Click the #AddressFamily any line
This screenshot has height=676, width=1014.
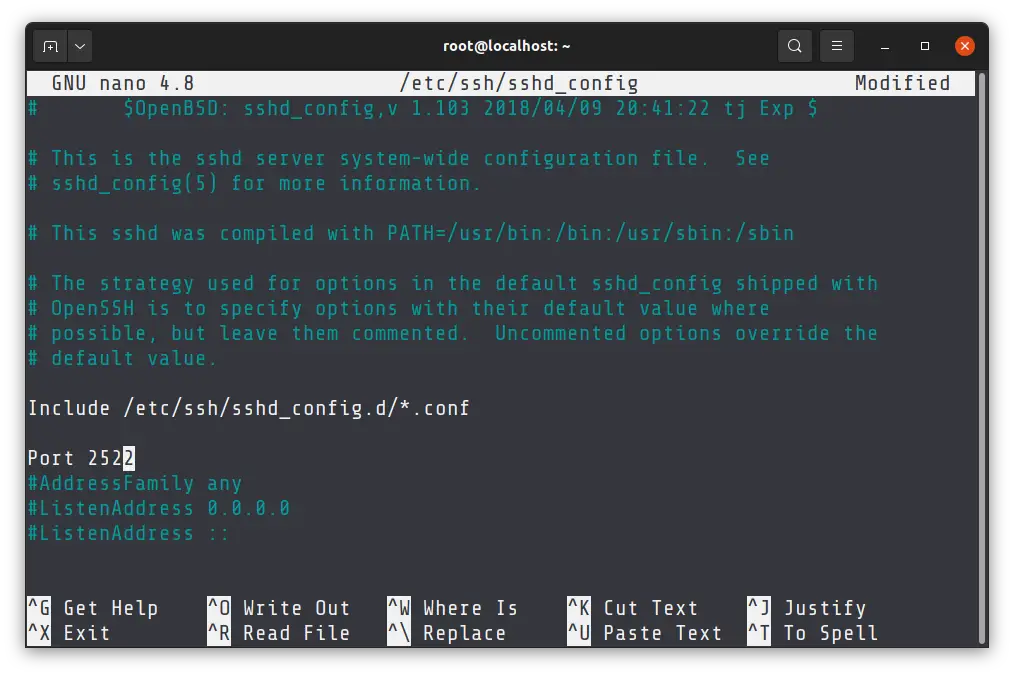click(x=134, y=483)
